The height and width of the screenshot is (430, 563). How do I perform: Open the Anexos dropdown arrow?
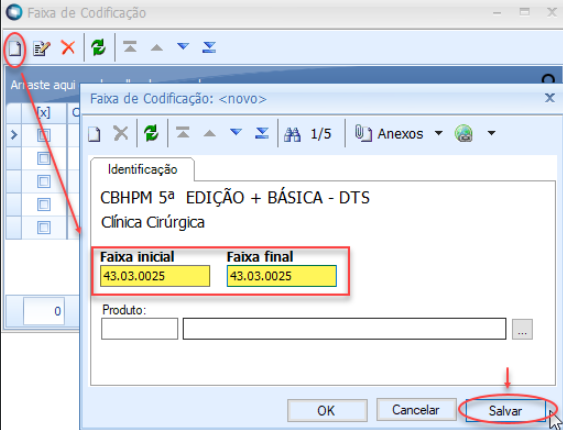point(438,133)
